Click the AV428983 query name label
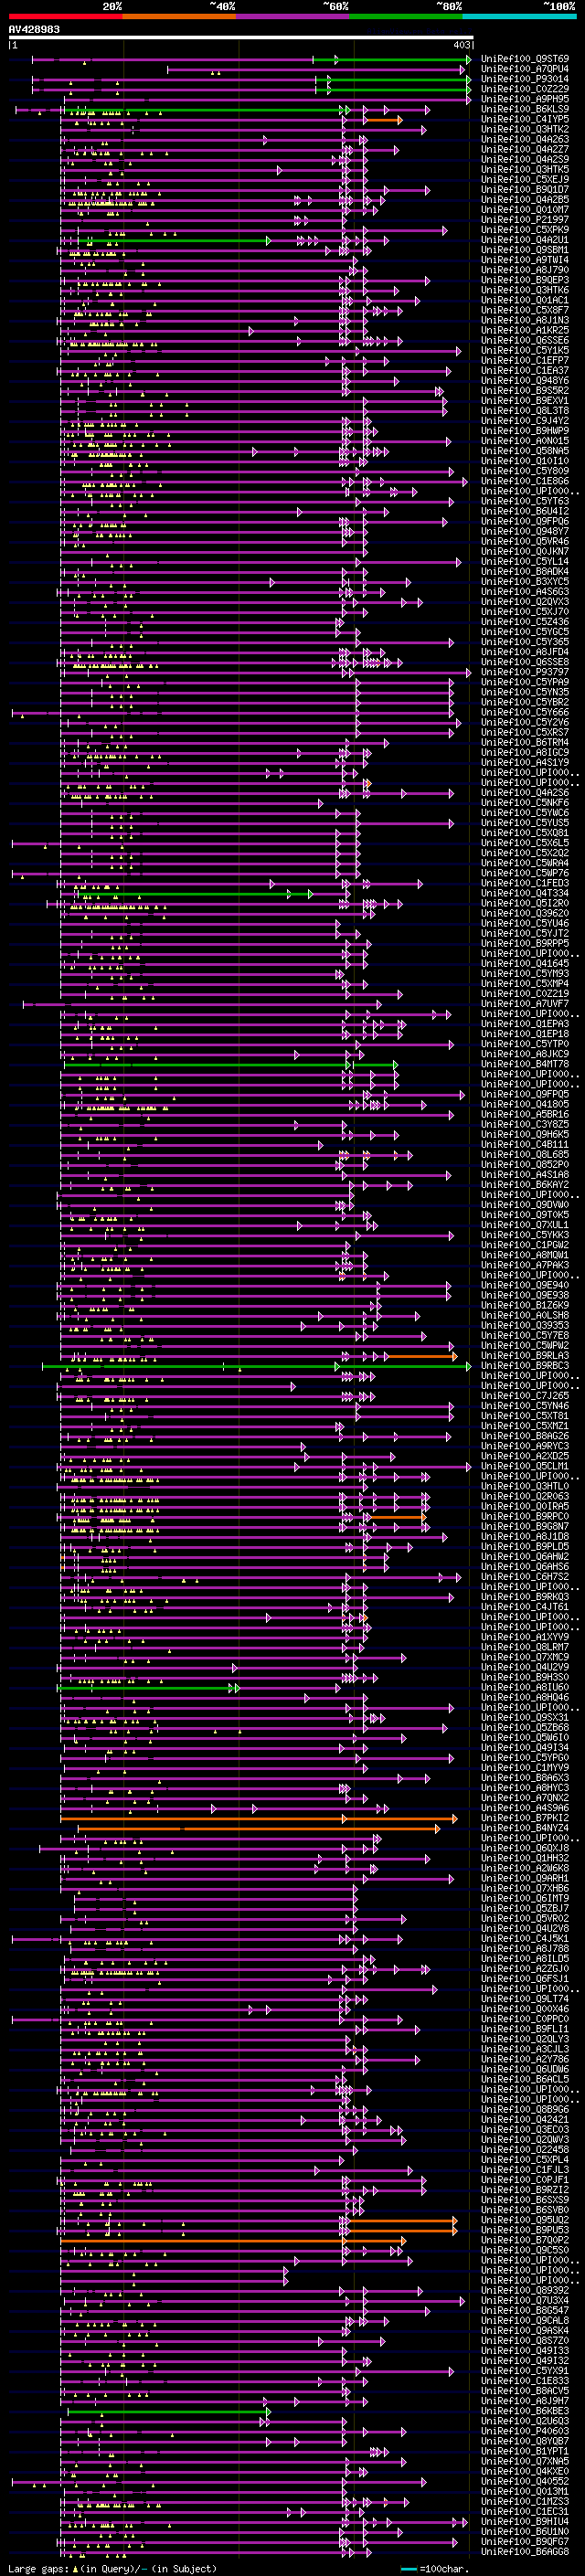Viewport: 585px width, 2576px height. (34, 29)
